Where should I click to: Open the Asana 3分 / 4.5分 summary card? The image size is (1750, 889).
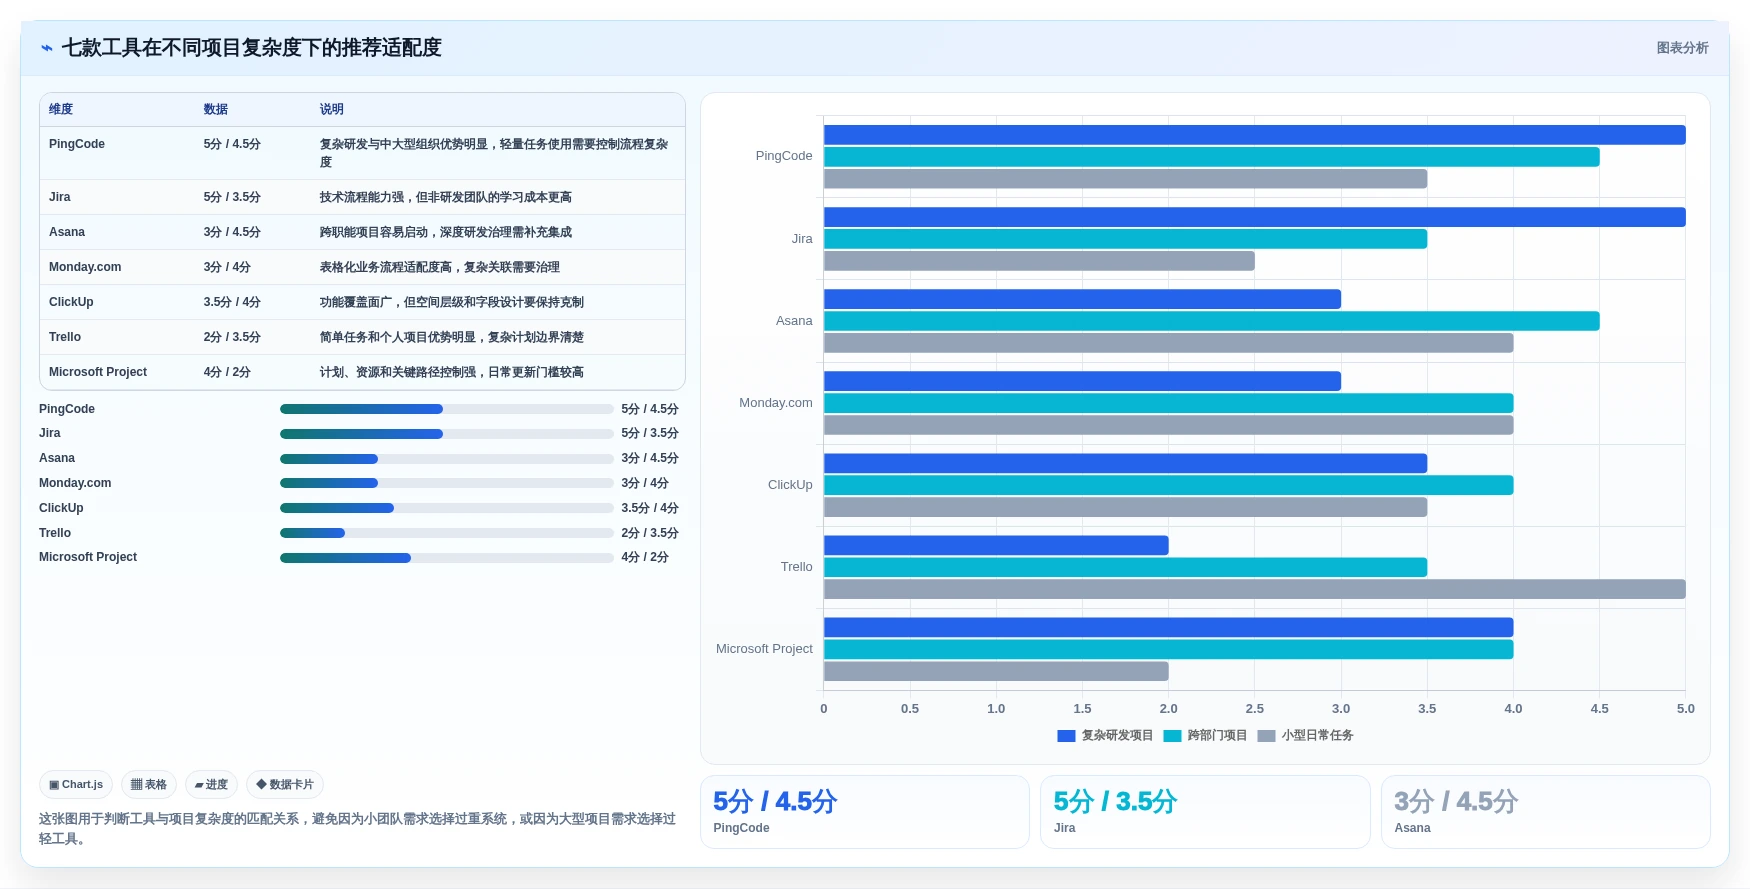click(1546, 812)
